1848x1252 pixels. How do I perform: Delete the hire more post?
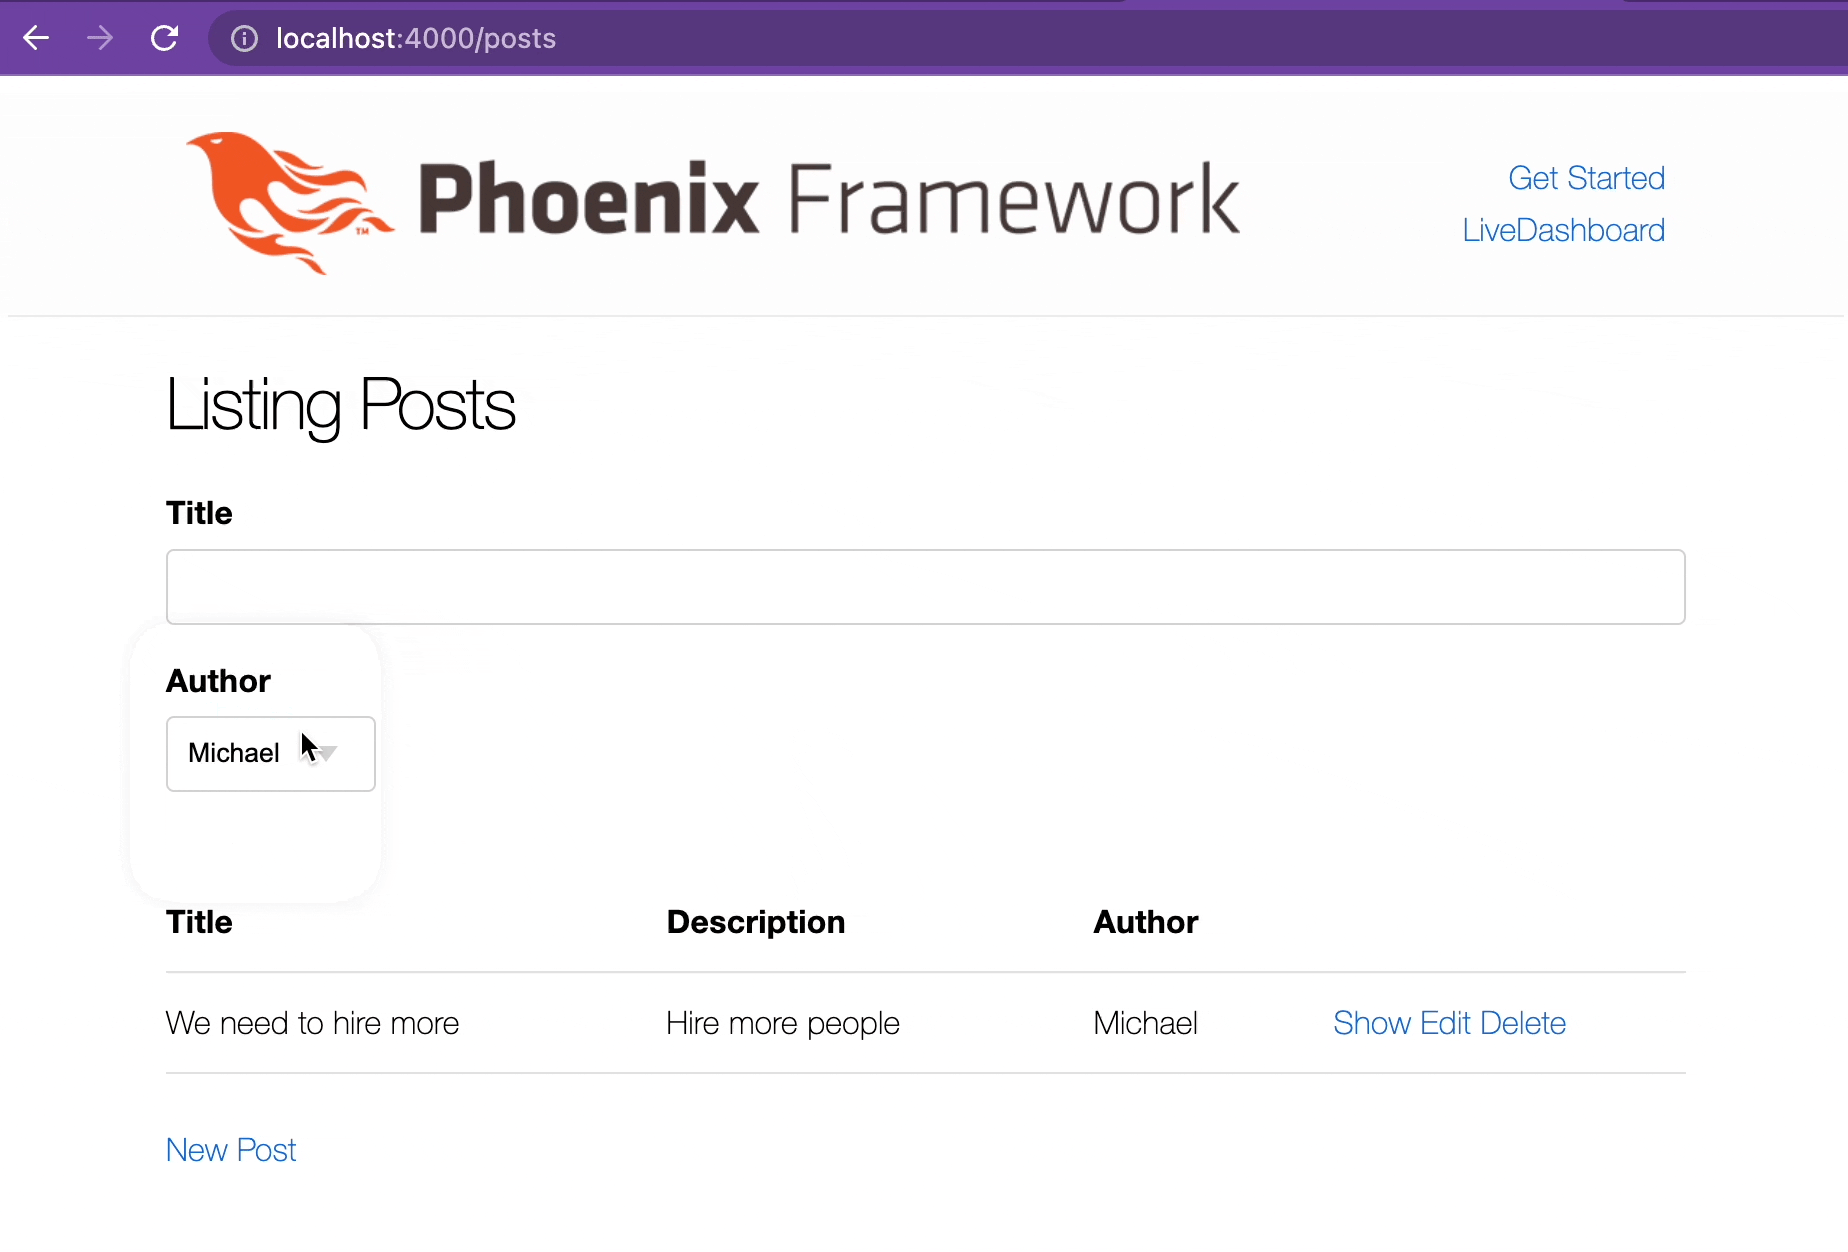[1522, 1023]
